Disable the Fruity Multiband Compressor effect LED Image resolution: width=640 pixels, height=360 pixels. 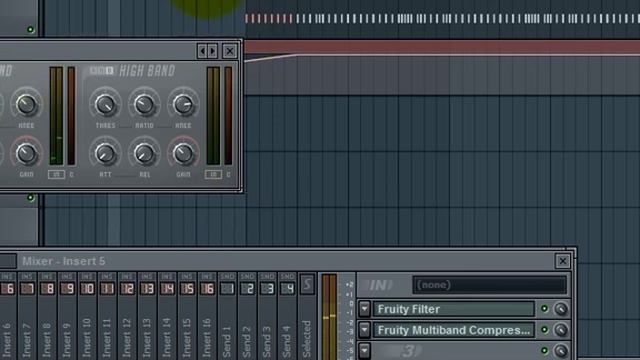[x=544, y=329]
